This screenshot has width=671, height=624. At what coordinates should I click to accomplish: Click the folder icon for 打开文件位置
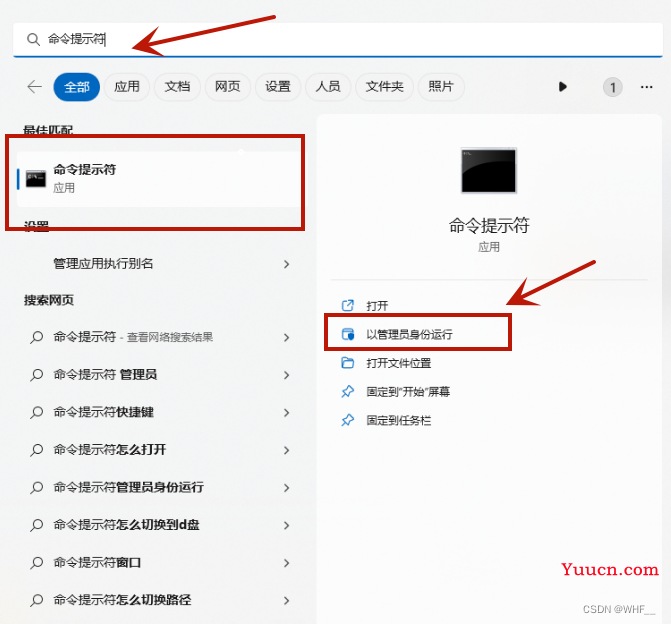pos(347,363)
